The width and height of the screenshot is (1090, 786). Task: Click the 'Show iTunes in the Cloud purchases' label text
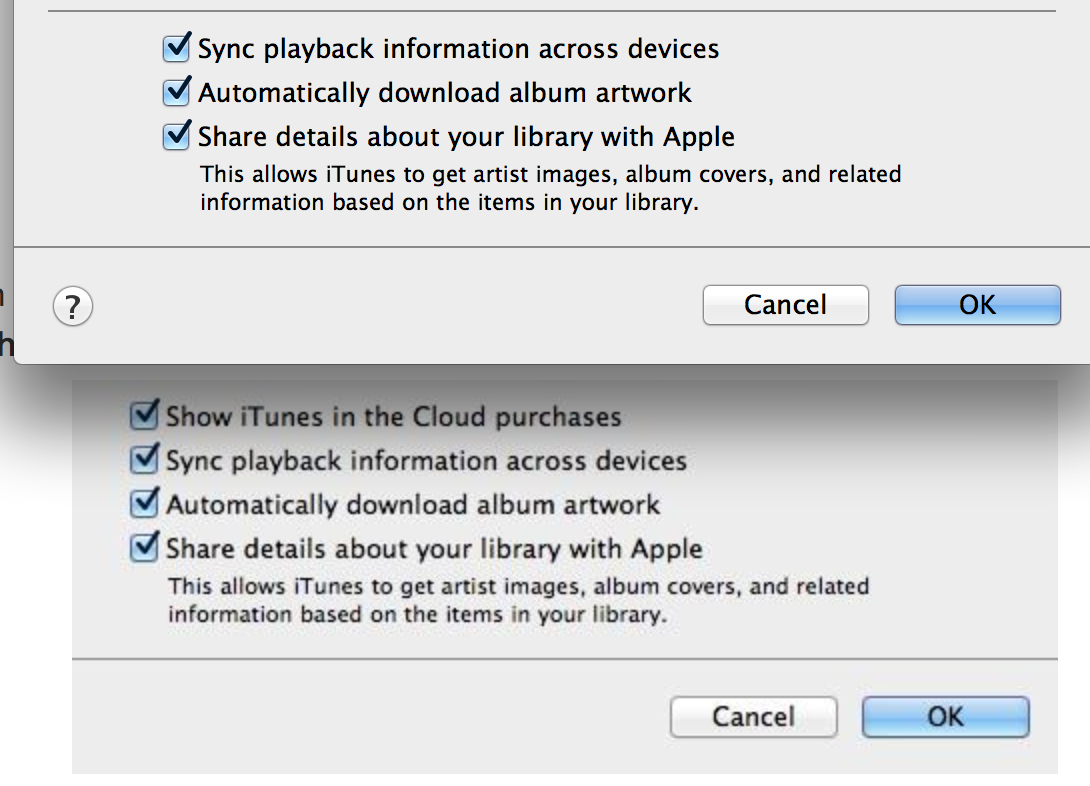(393, 417)
